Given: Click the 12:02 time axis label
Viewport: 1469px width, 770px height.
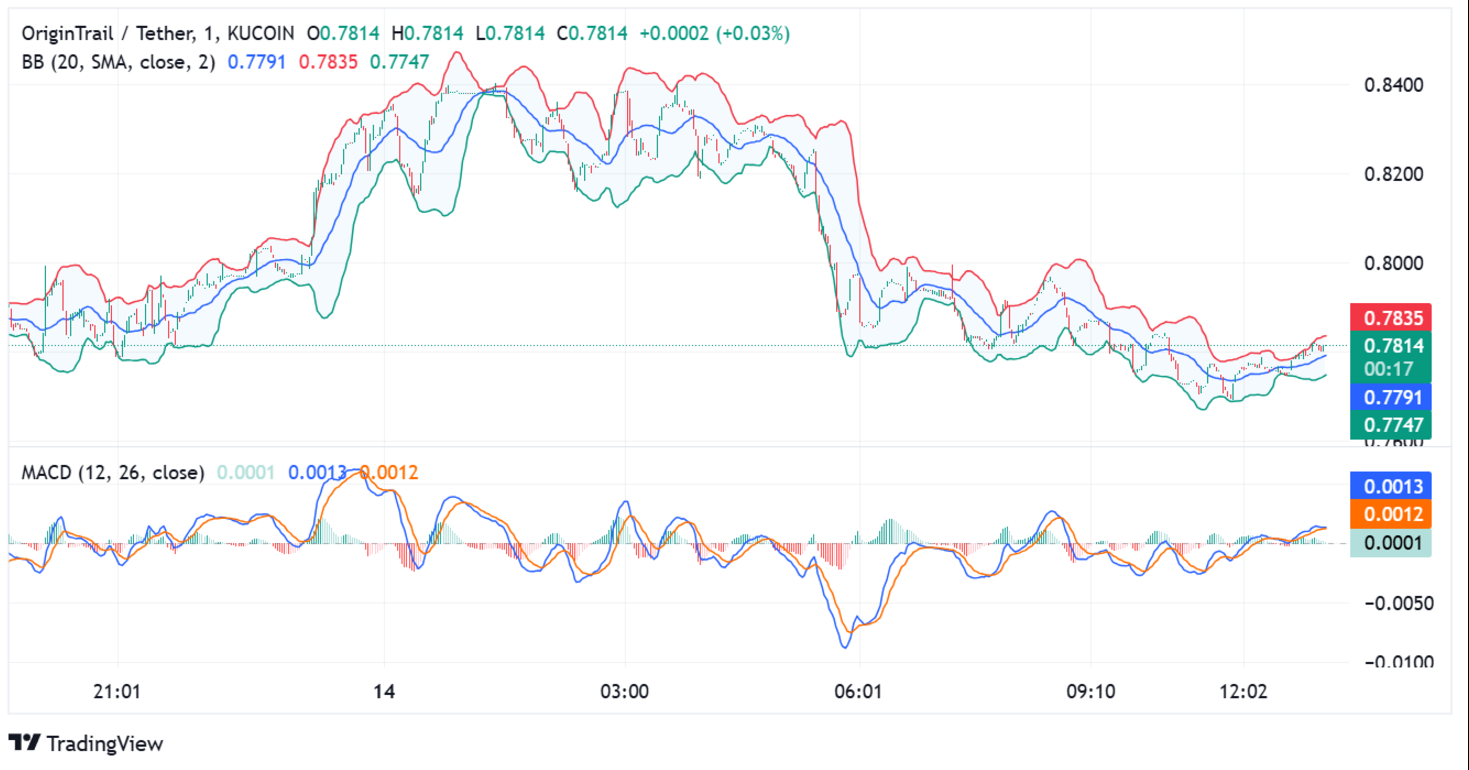Looking at the screenshot, I should pos(1242,691).
